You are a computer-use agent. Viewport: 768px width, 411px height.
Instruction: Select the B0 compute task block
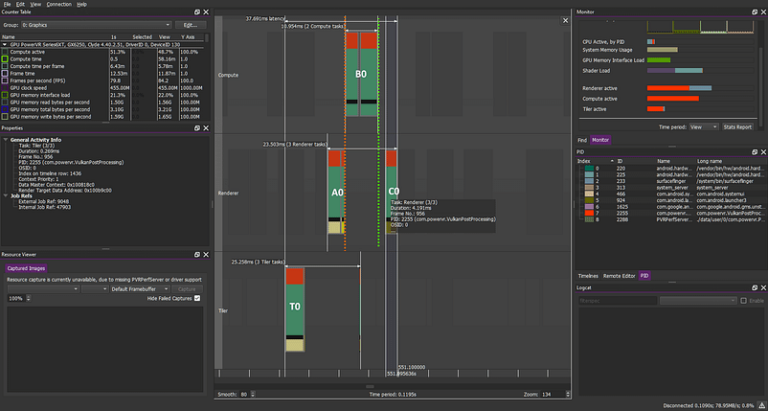(361, 74)
